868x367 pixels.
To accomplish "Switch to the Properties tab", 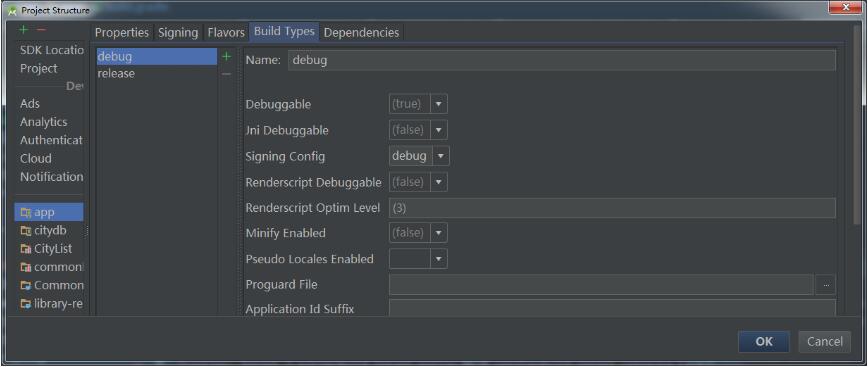I will (122, 33).
